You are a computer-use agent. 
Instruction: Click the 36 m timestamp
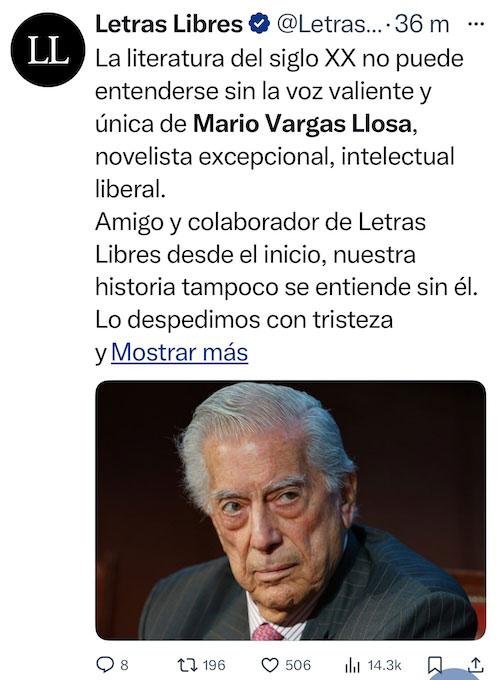(422, 24)
